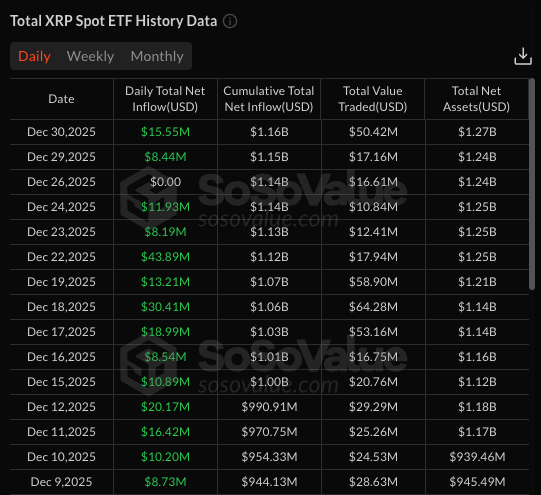Click the $970.75M cumulative inflow cell
This screenshot has height=495, width=541.
[269, 432]
